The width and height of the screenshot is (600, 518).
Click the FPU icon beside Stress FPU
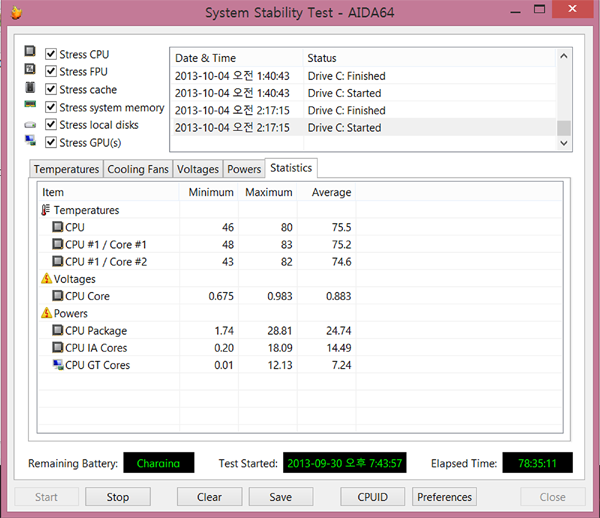pos(30,69)
